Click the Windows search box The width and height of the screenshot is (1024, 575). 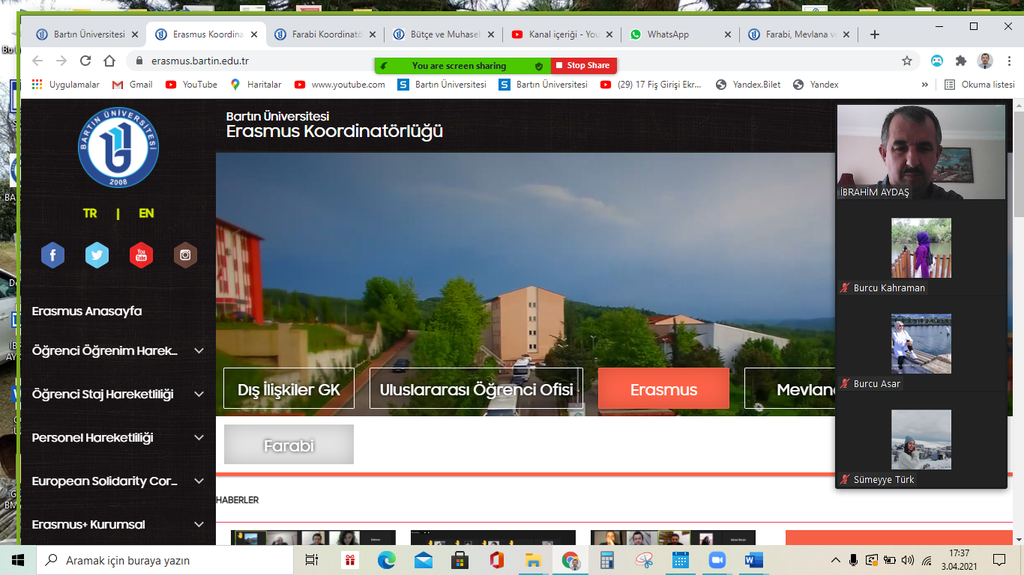click(x=165, y=560)
